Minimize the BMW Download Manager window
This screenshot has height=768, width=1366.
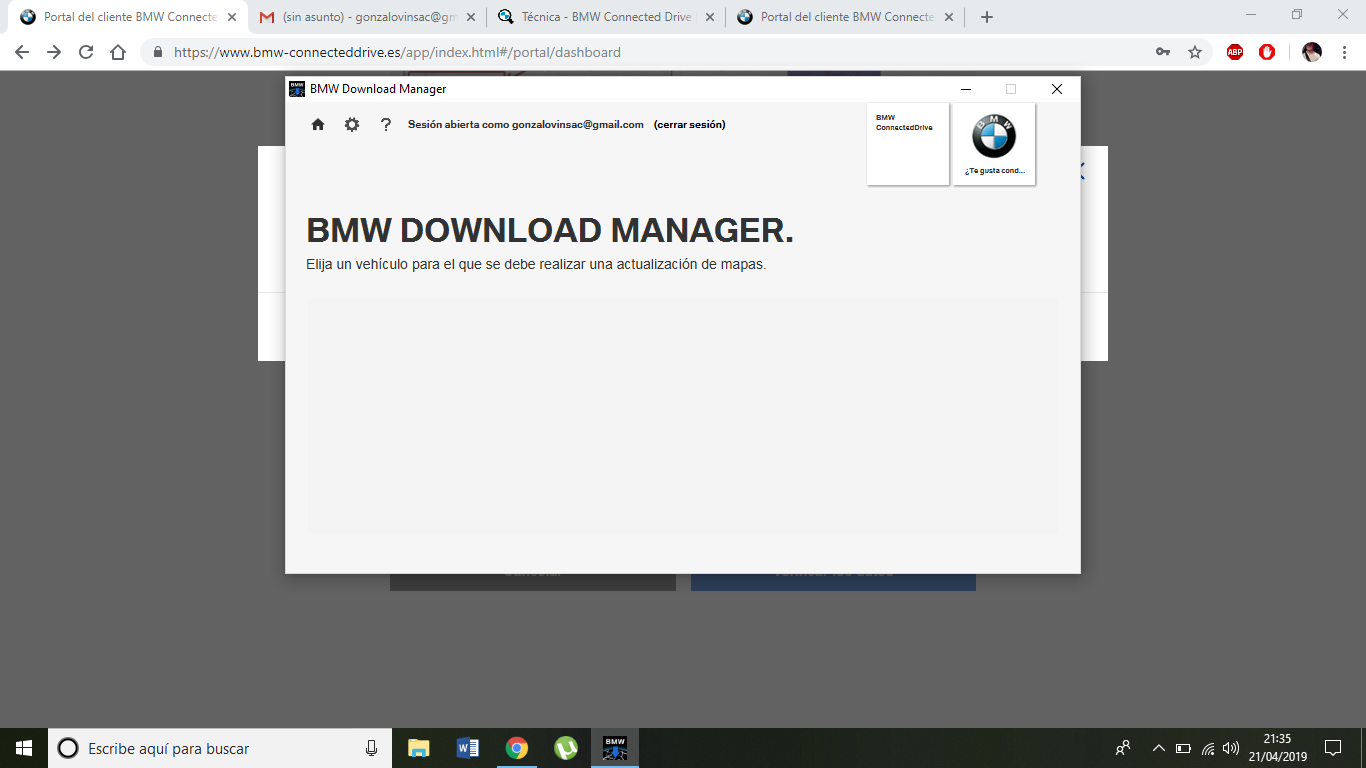coord(966,89)
